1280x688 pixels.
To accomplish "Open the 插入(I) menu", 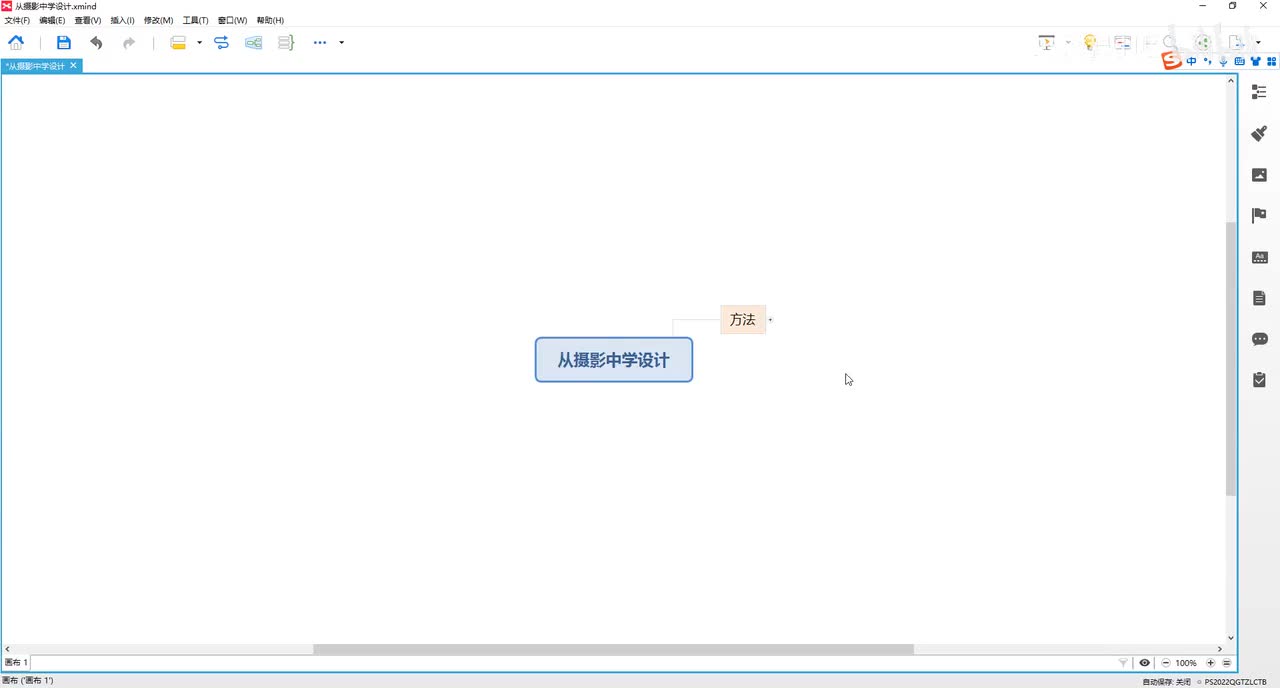I will pos(122,20).
